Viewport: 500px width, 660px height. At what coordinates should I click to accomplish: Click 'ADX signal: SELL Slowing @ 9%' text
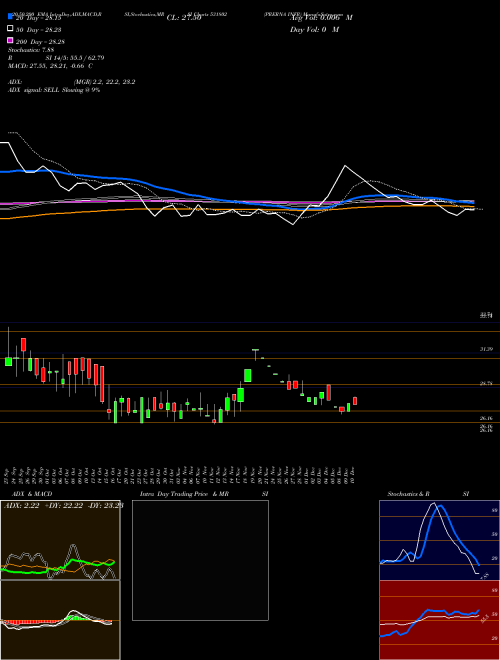click(x=54, y=90)
